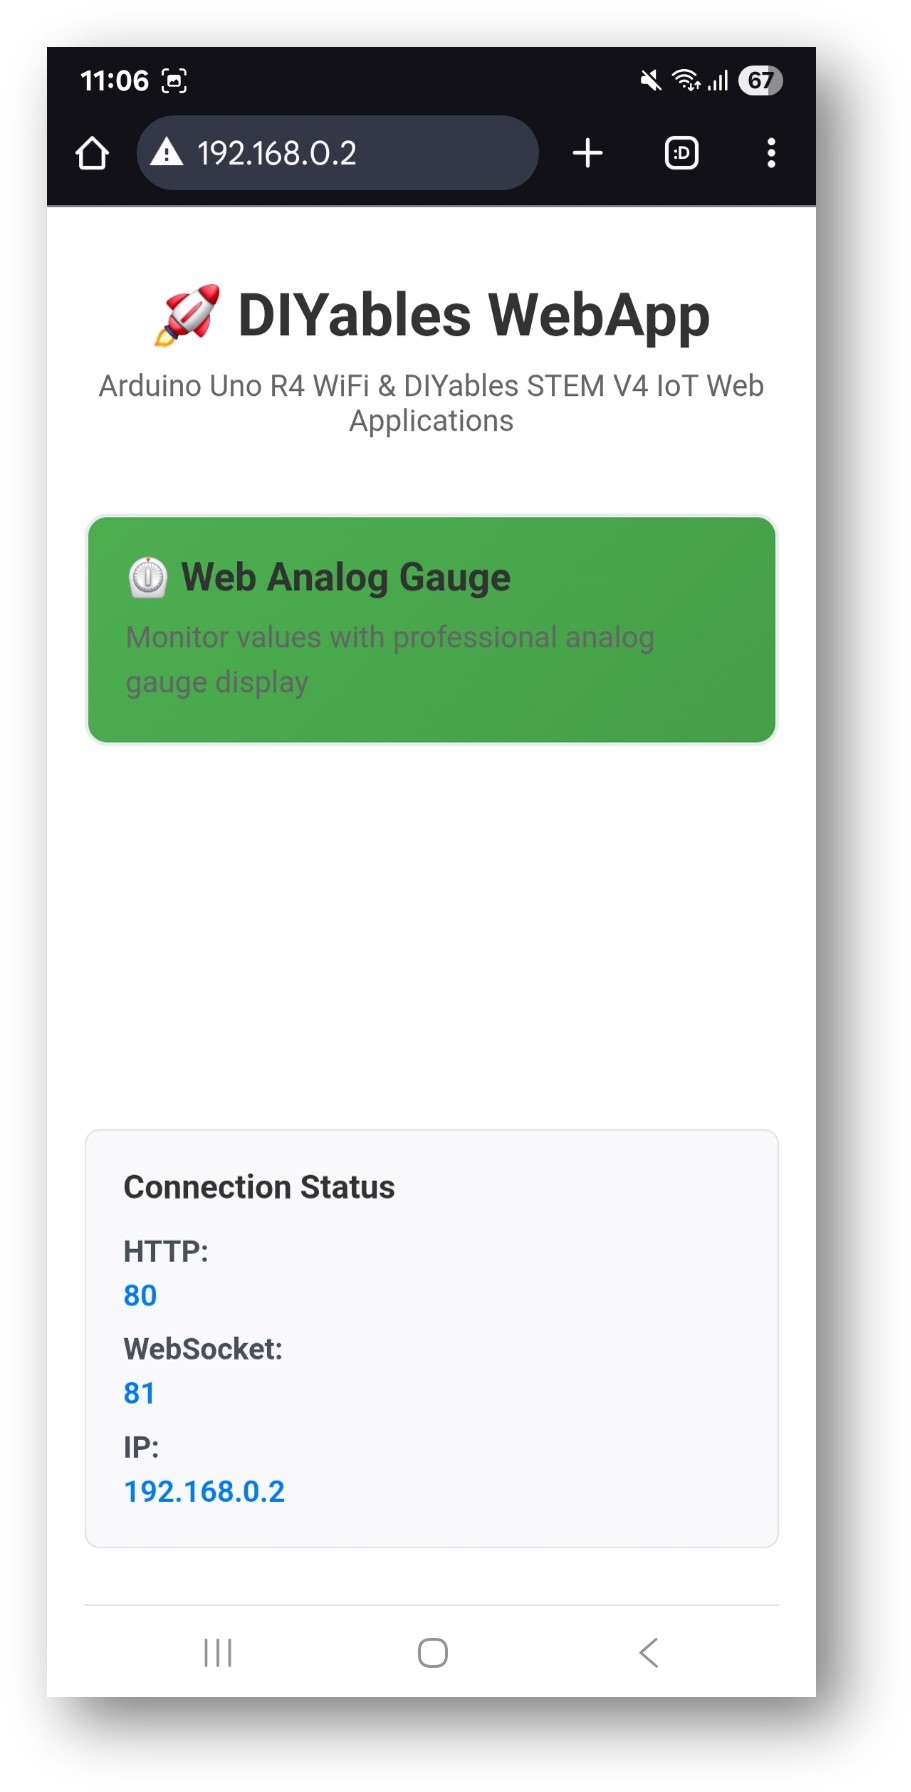Tap the blue WebSocket port number 81

pyautogui.click(x=140, y=1392)
